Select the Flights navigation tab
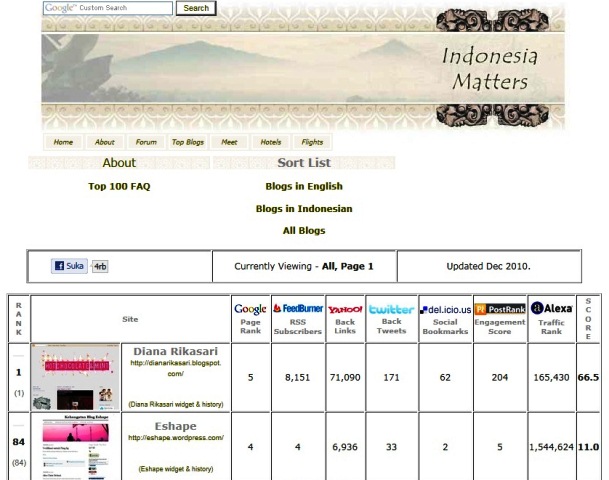The width and height of the screenshot is (609, 480). 312,142
